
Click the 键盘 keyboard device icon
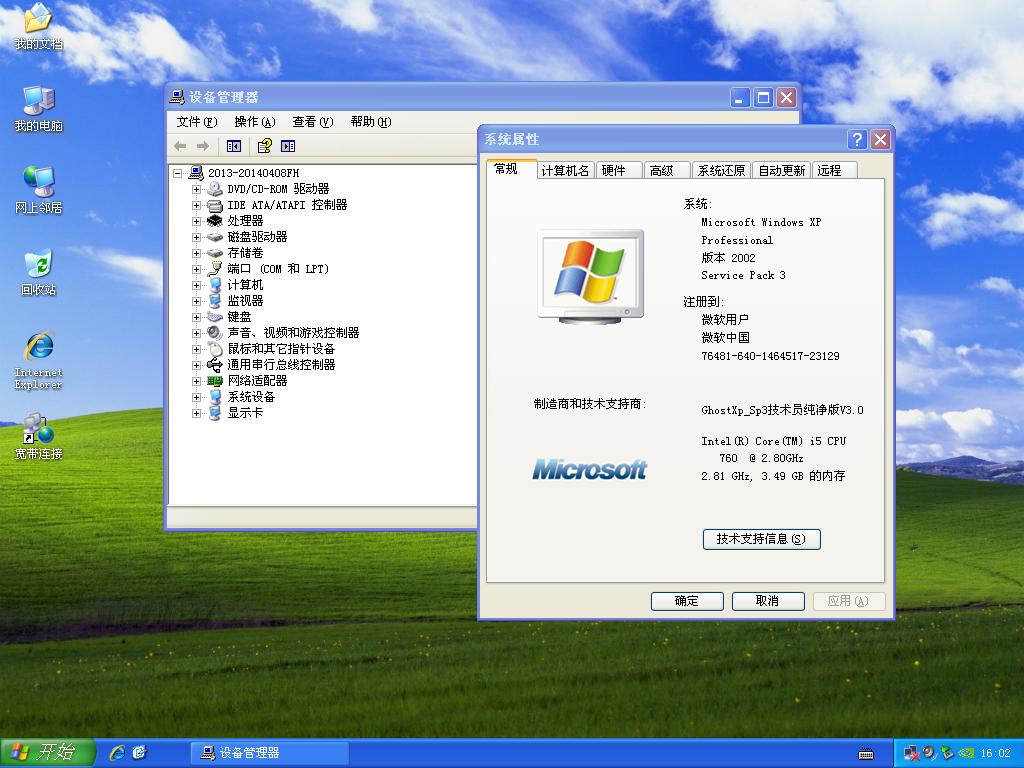[x=215, y=317]
